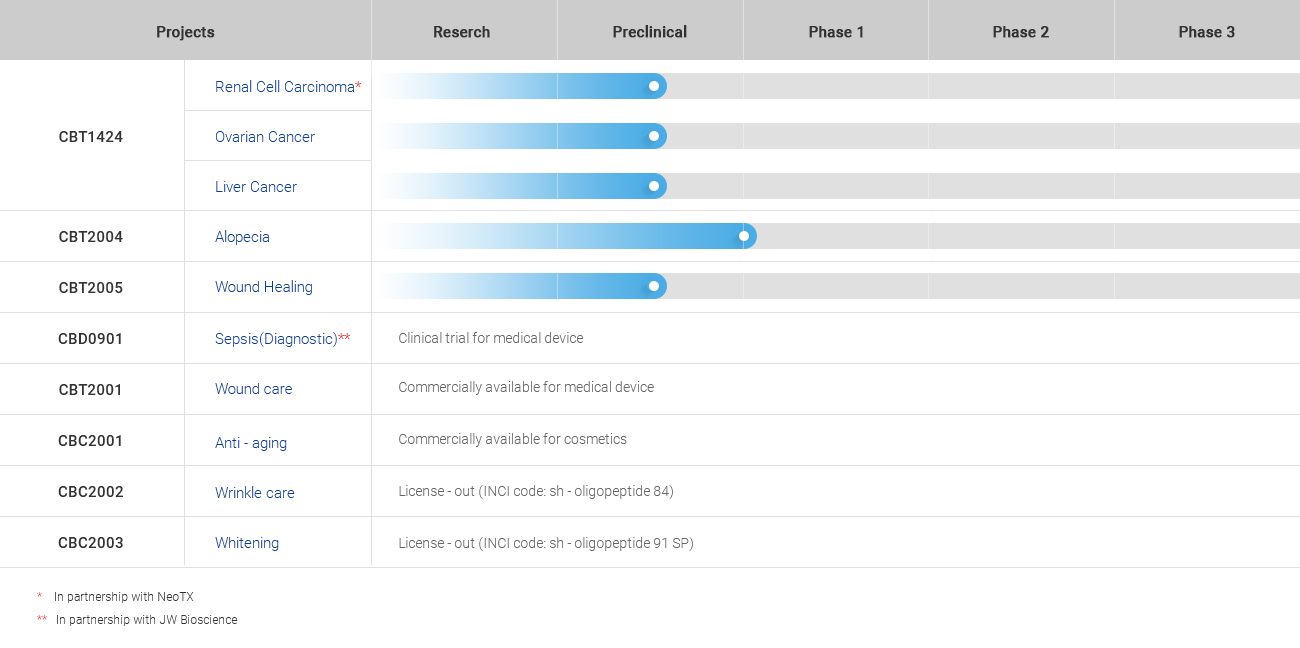This screenshot has width=1300, height=648.
Task: Click the Renal Cell Carcinoma progress marker dot
Action: [x=654, y=86]
